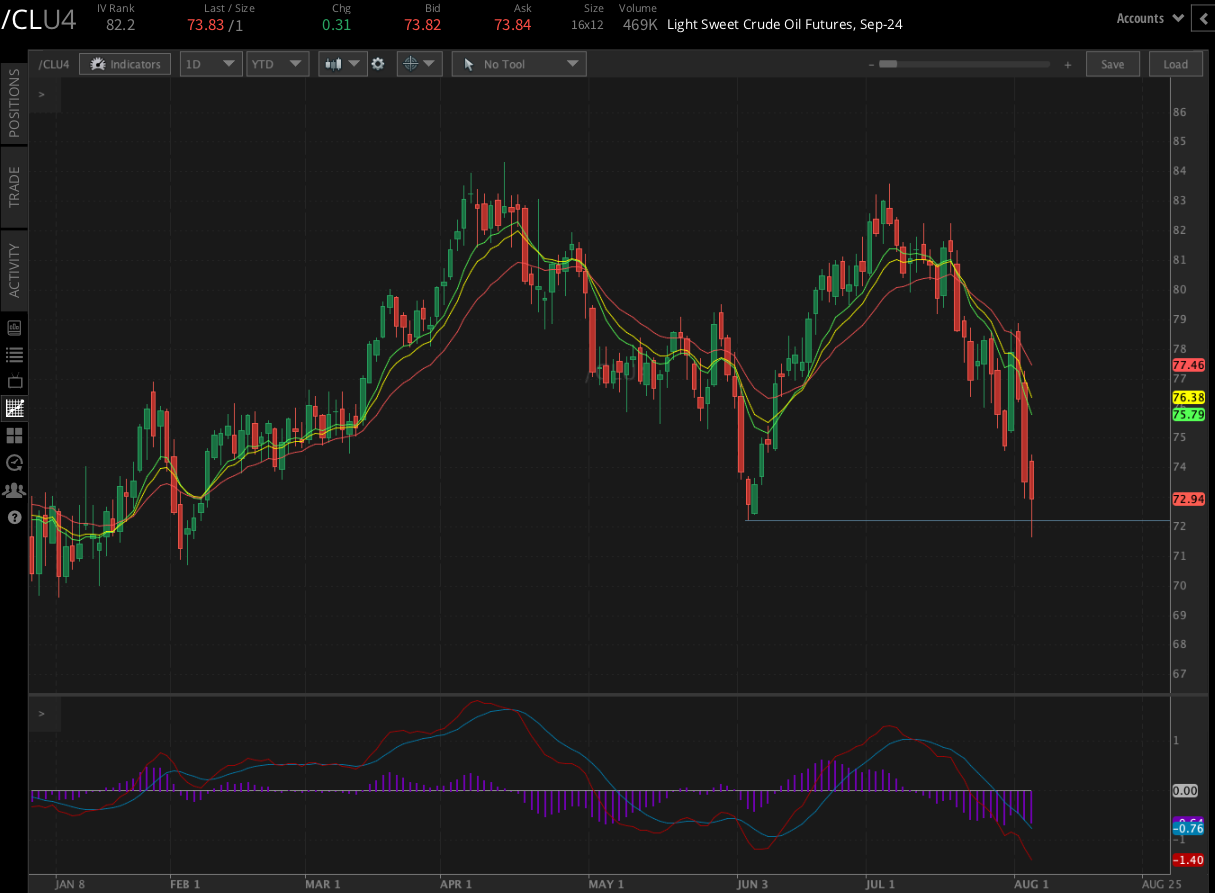The image size is (1215, 893).
Task: Open the news book icon in sidebar
Action: [14, 327]
